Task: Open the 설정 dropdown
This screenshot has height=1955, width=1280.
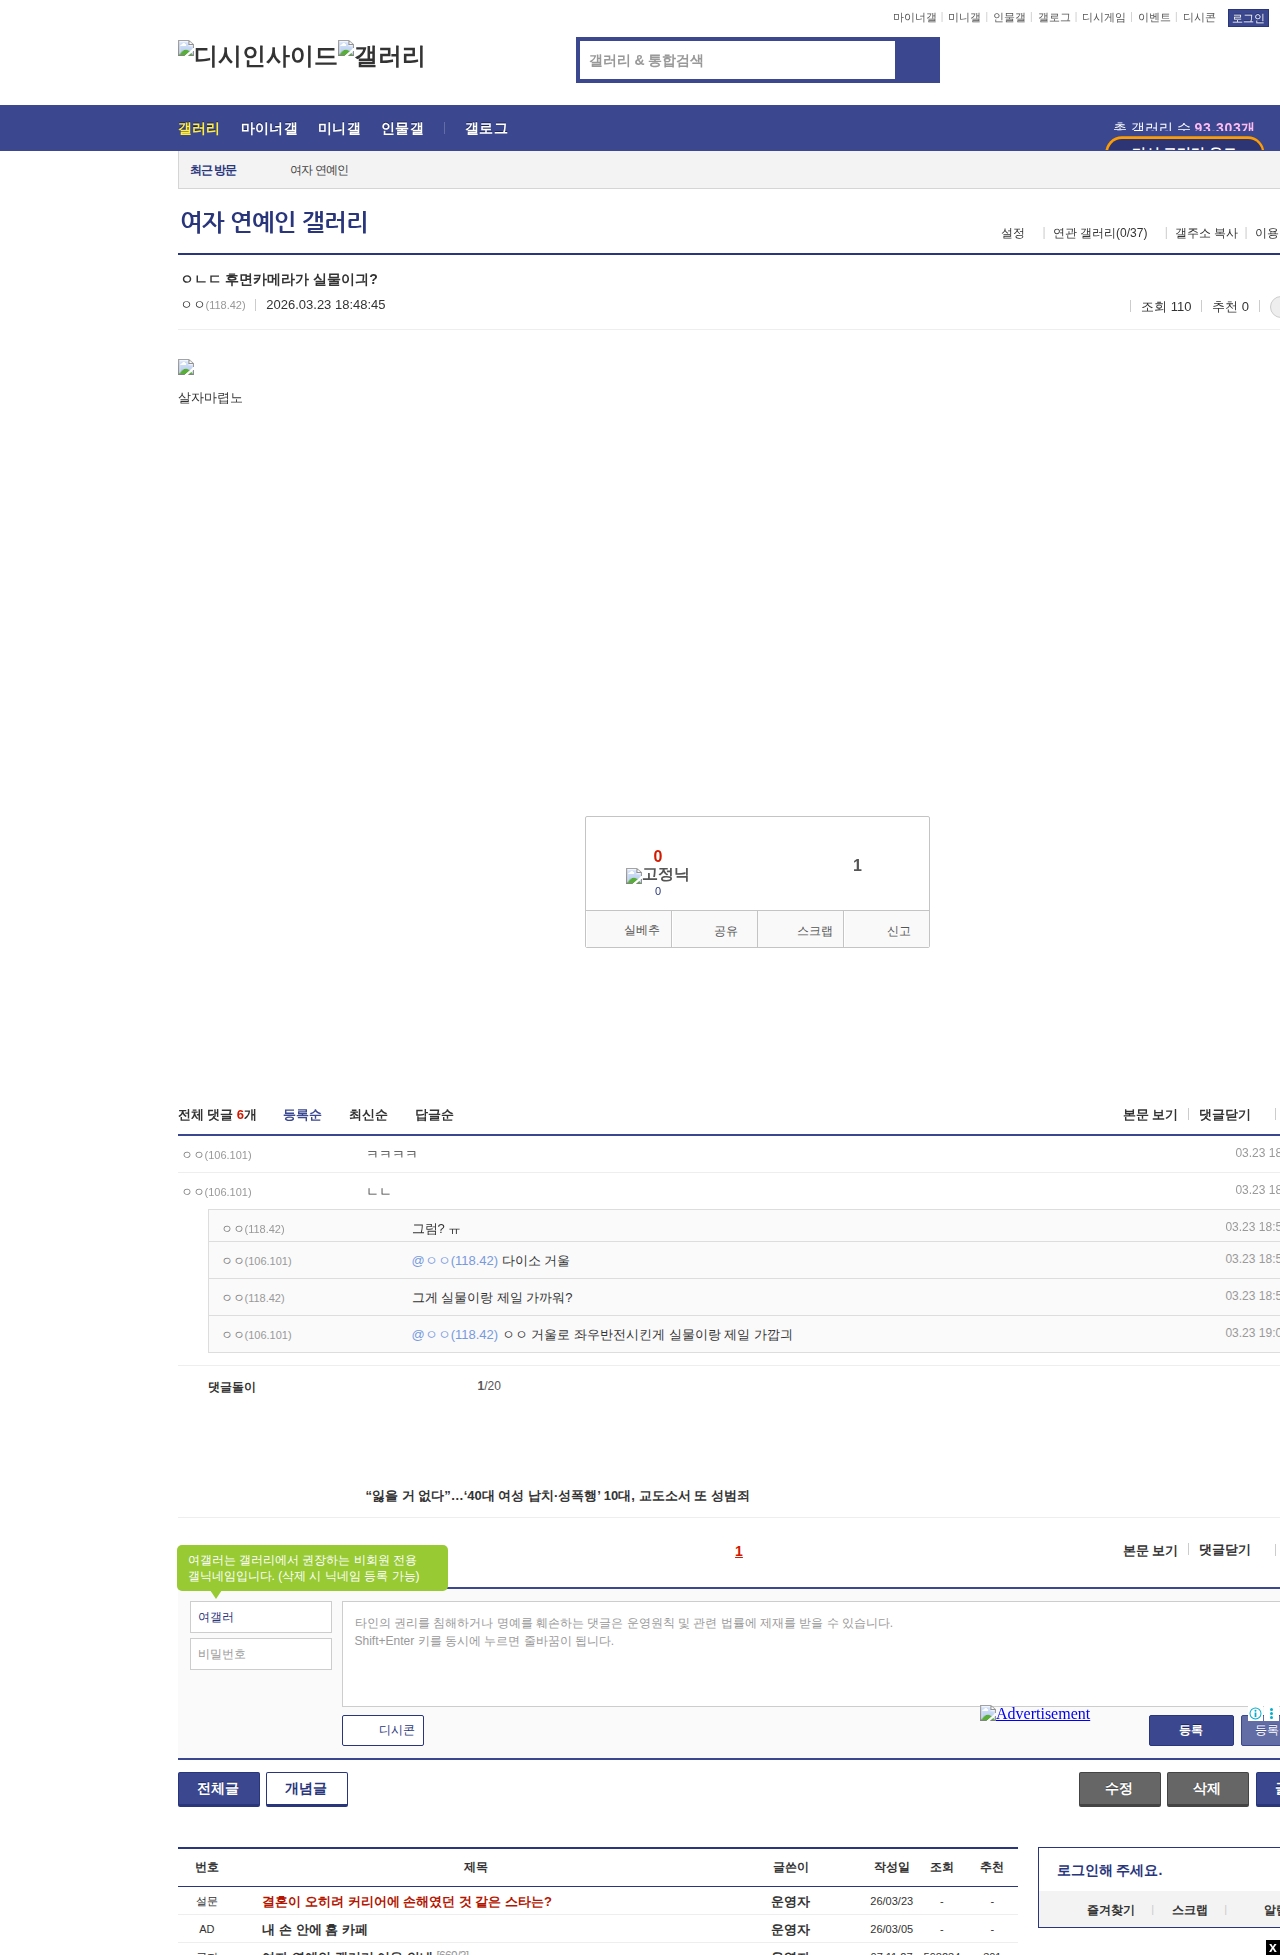Action: click(1013, 233)
